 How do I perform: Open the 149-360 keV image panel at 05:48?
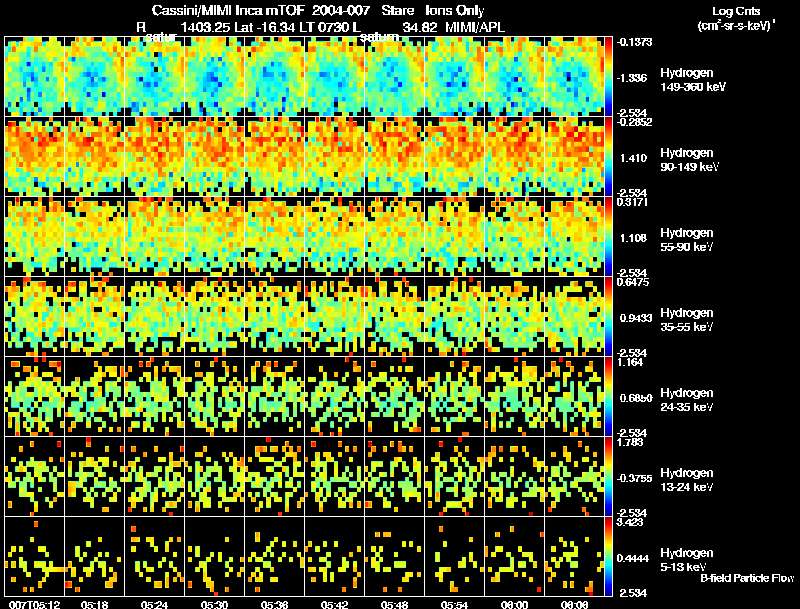coord(394,77)
